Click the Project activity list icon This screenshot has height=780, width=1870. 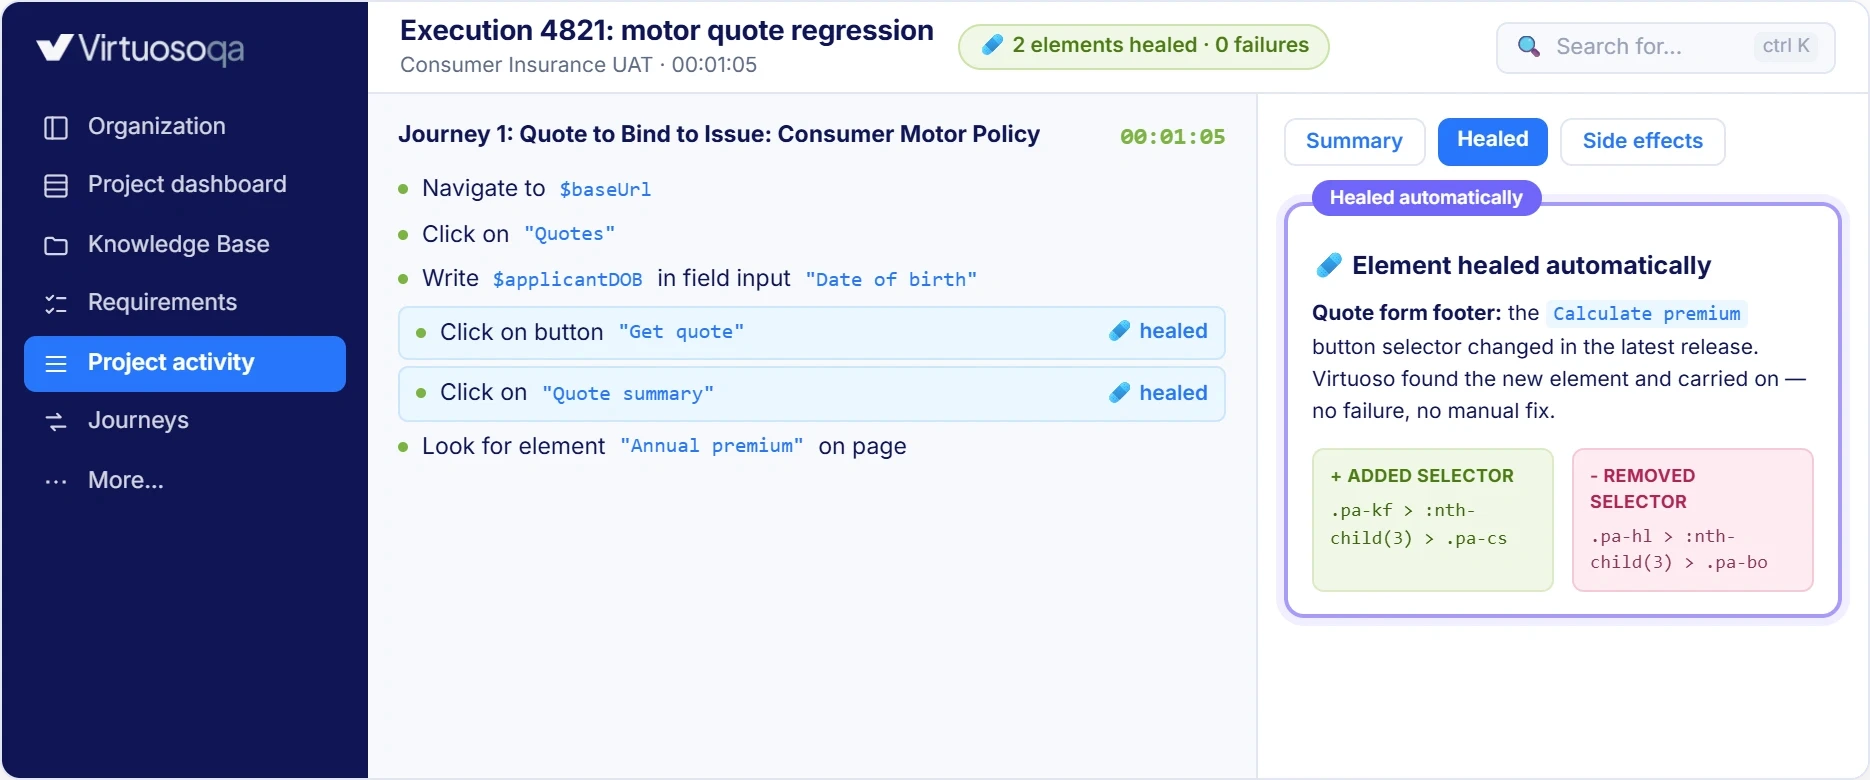56,363
